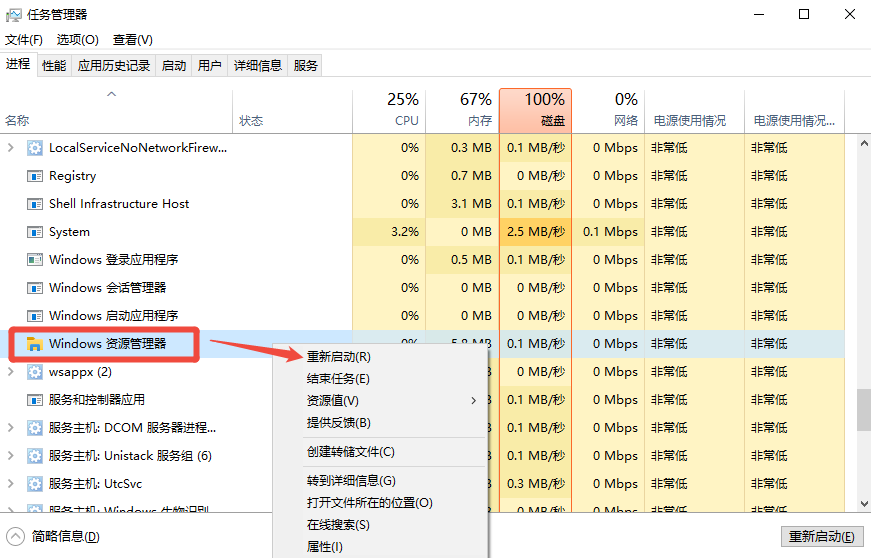Image resolution: width=871 pixels, height=558 pixels.
Task: Click the 简略信息(D) link
Action: 66,536
